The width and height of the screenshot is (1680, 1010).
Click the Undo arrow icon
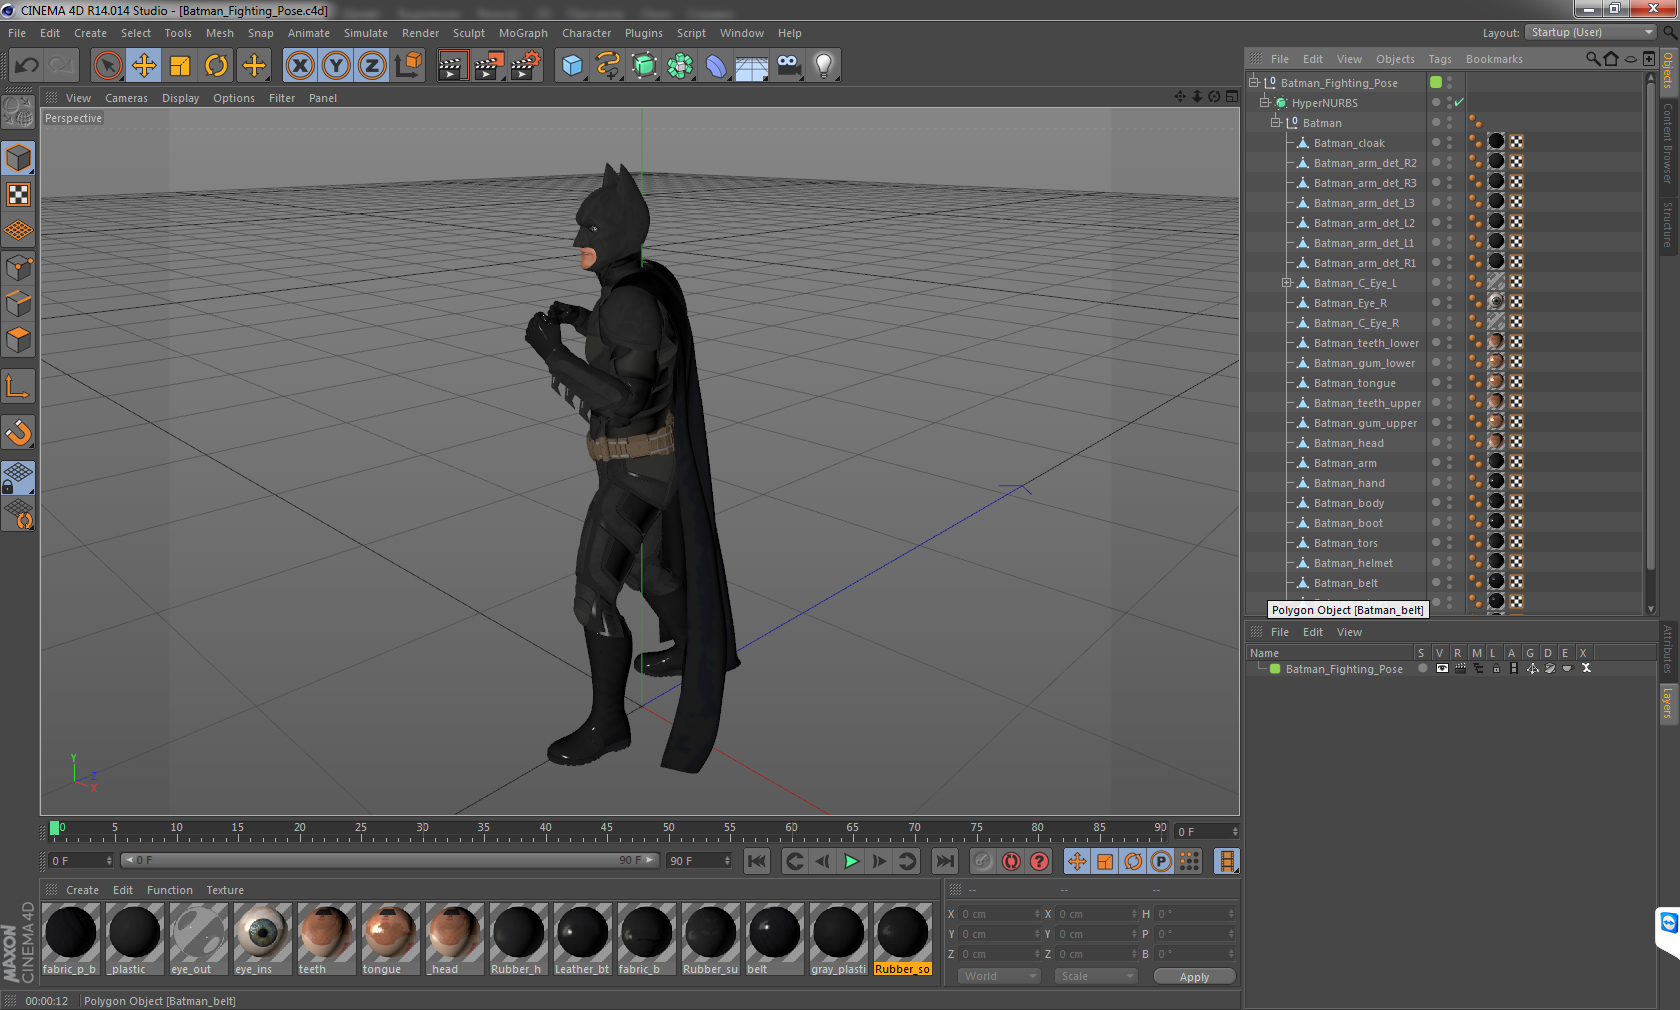(26, 66)
